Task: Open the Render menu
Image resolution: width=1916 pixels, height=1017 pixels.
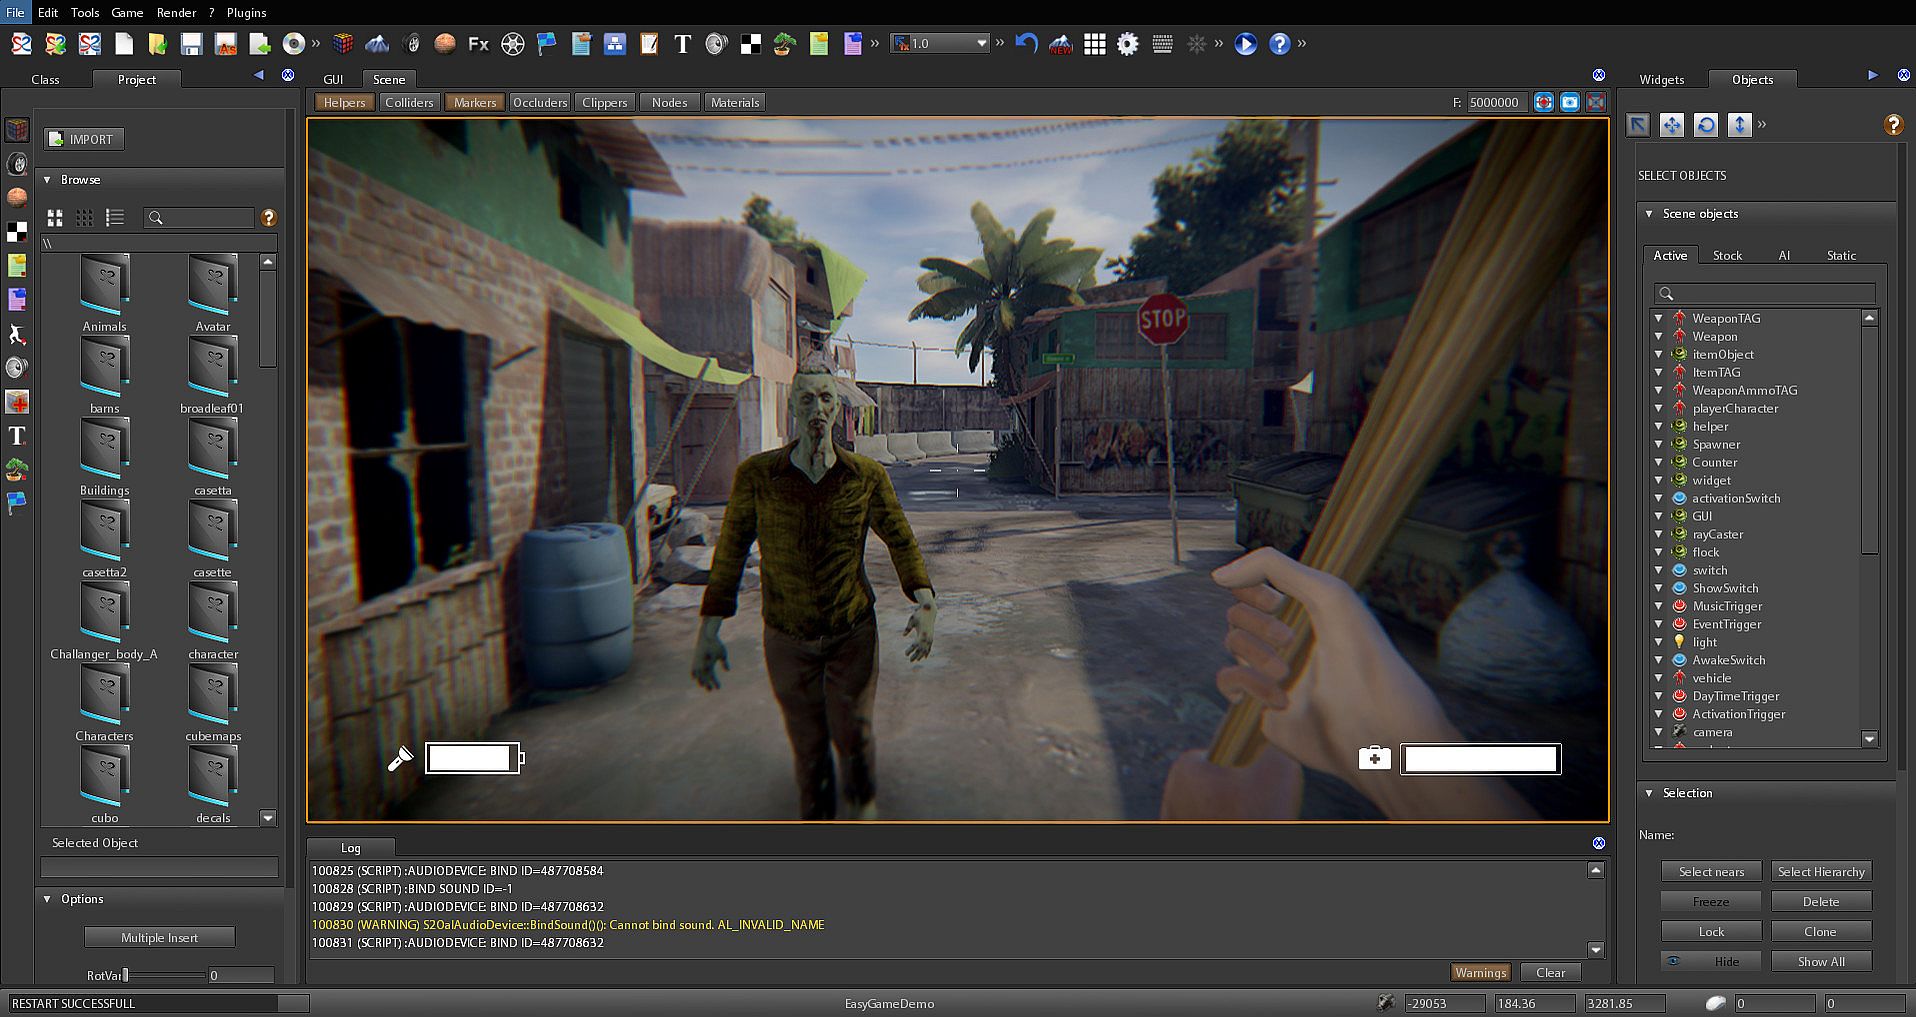Action: click(176, 13)
